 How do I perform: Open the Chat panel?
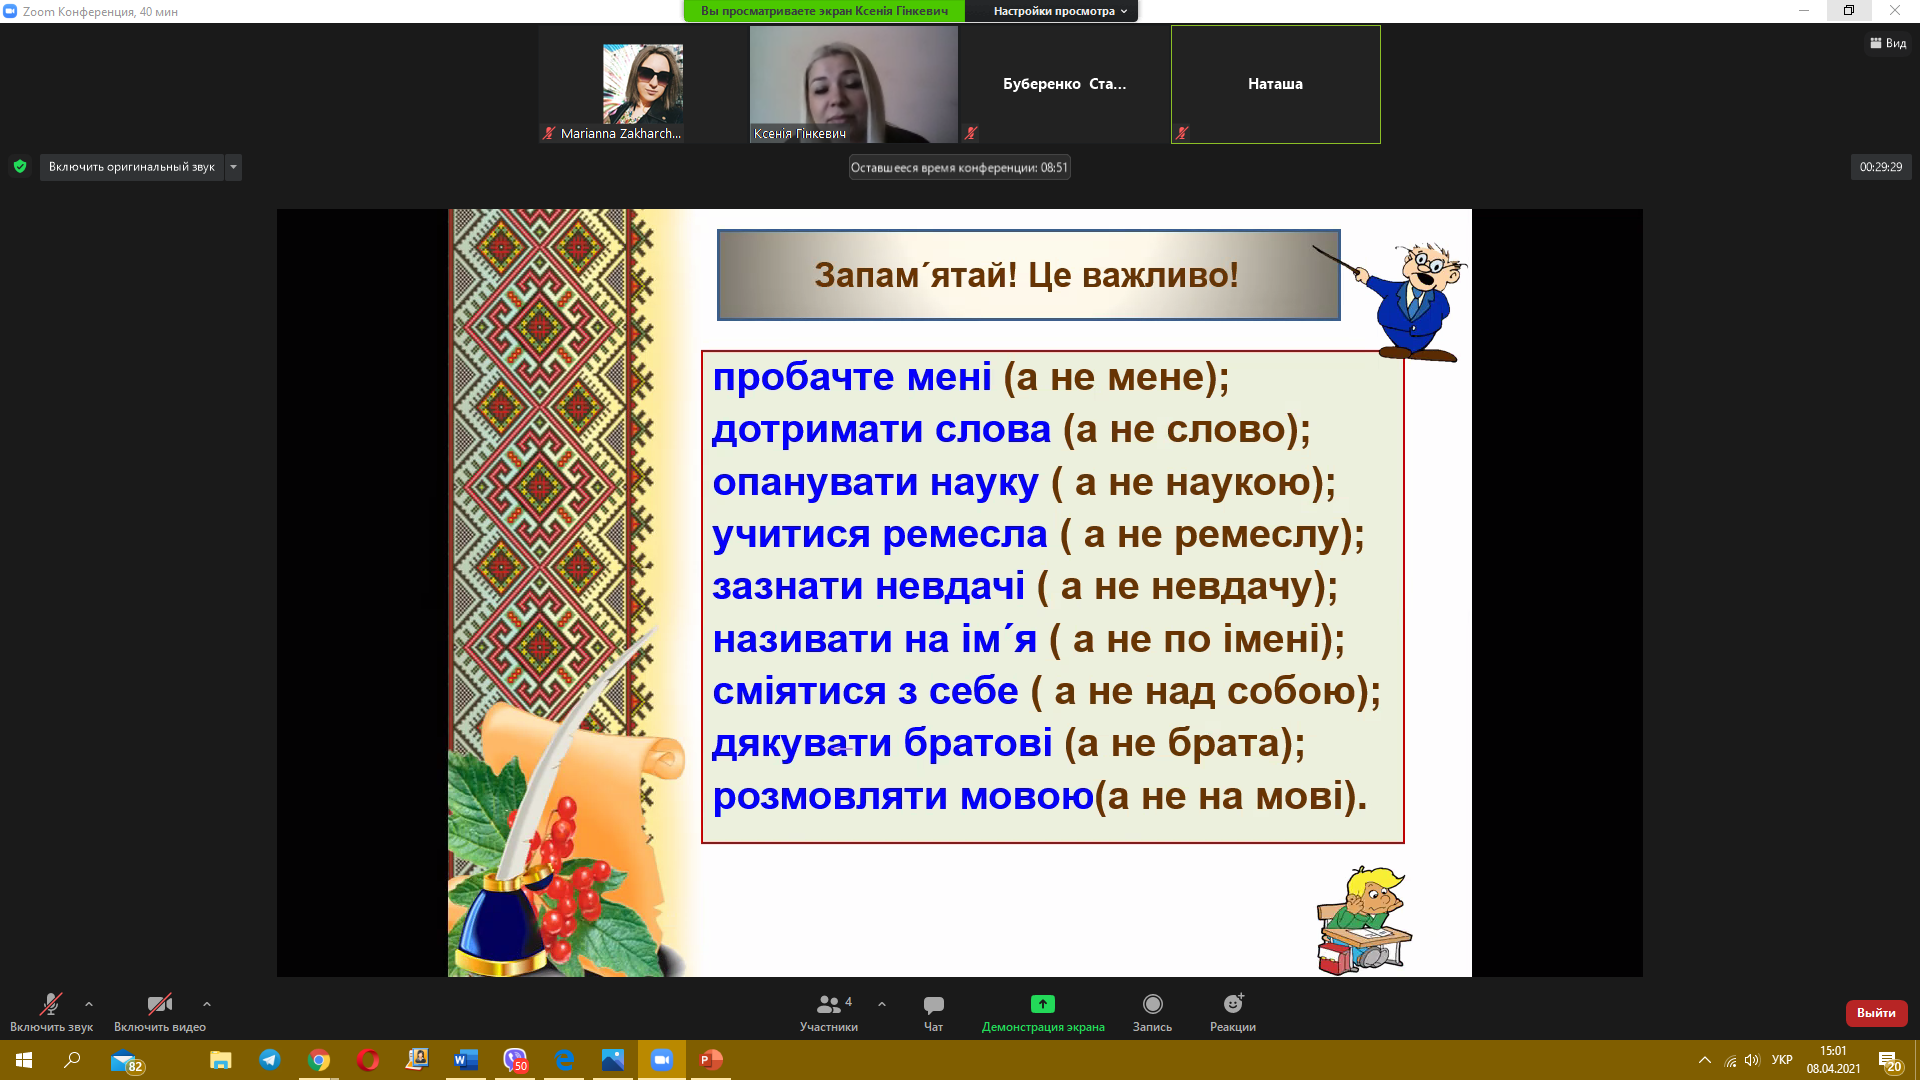click(x=933, y=1005)
